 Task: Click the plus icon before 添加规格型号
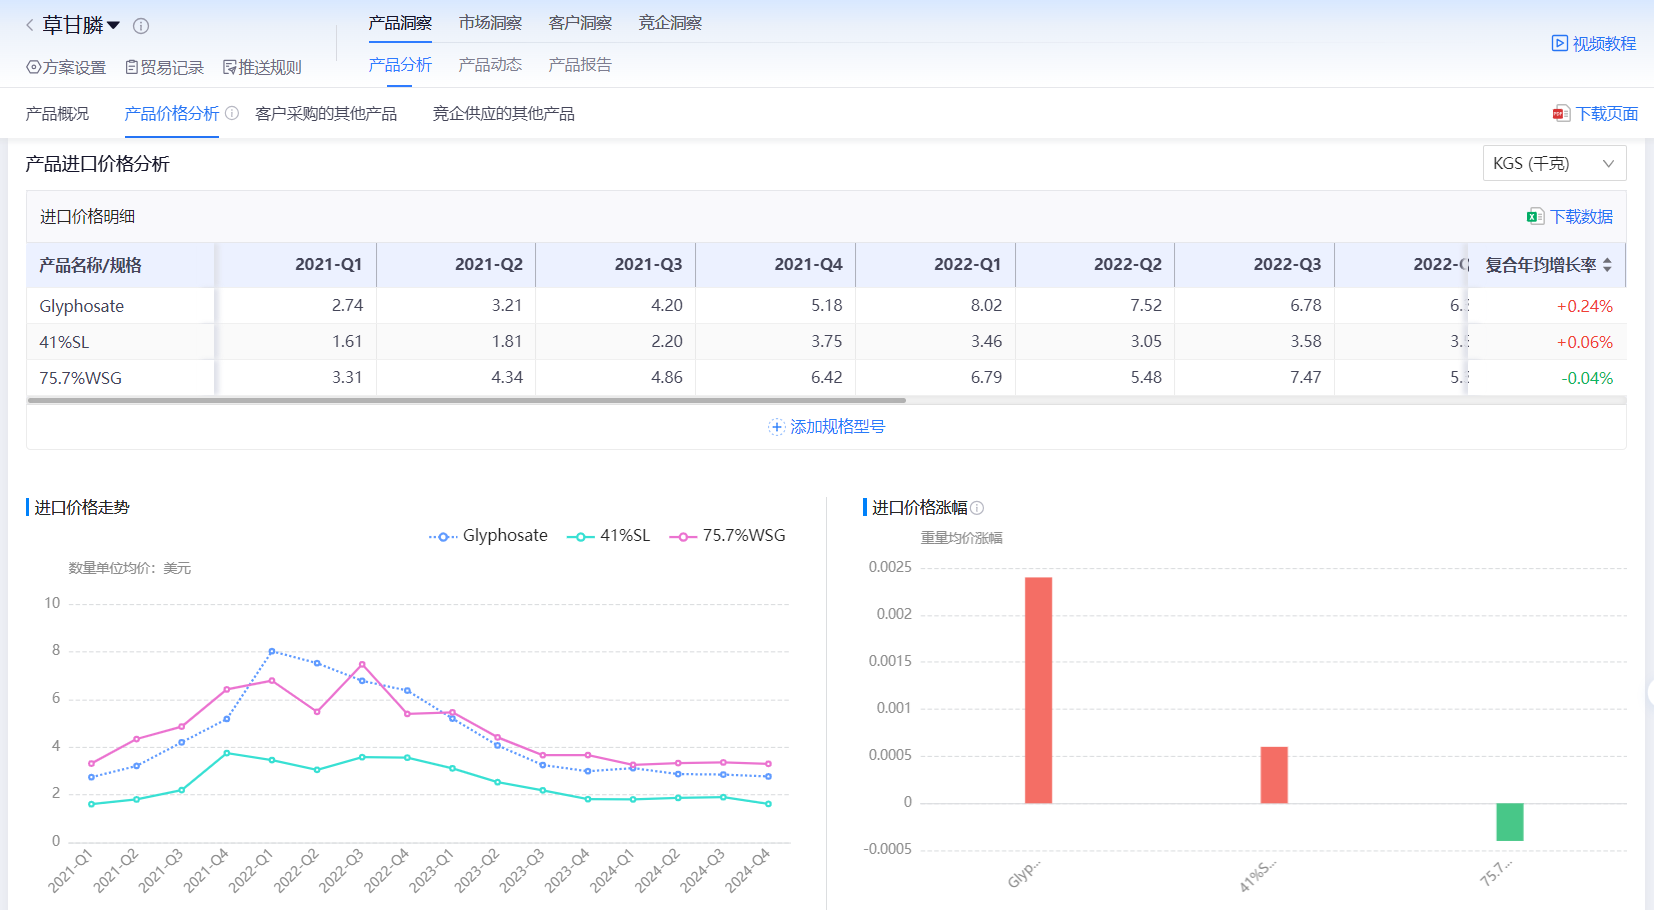(x=777, y=427)
